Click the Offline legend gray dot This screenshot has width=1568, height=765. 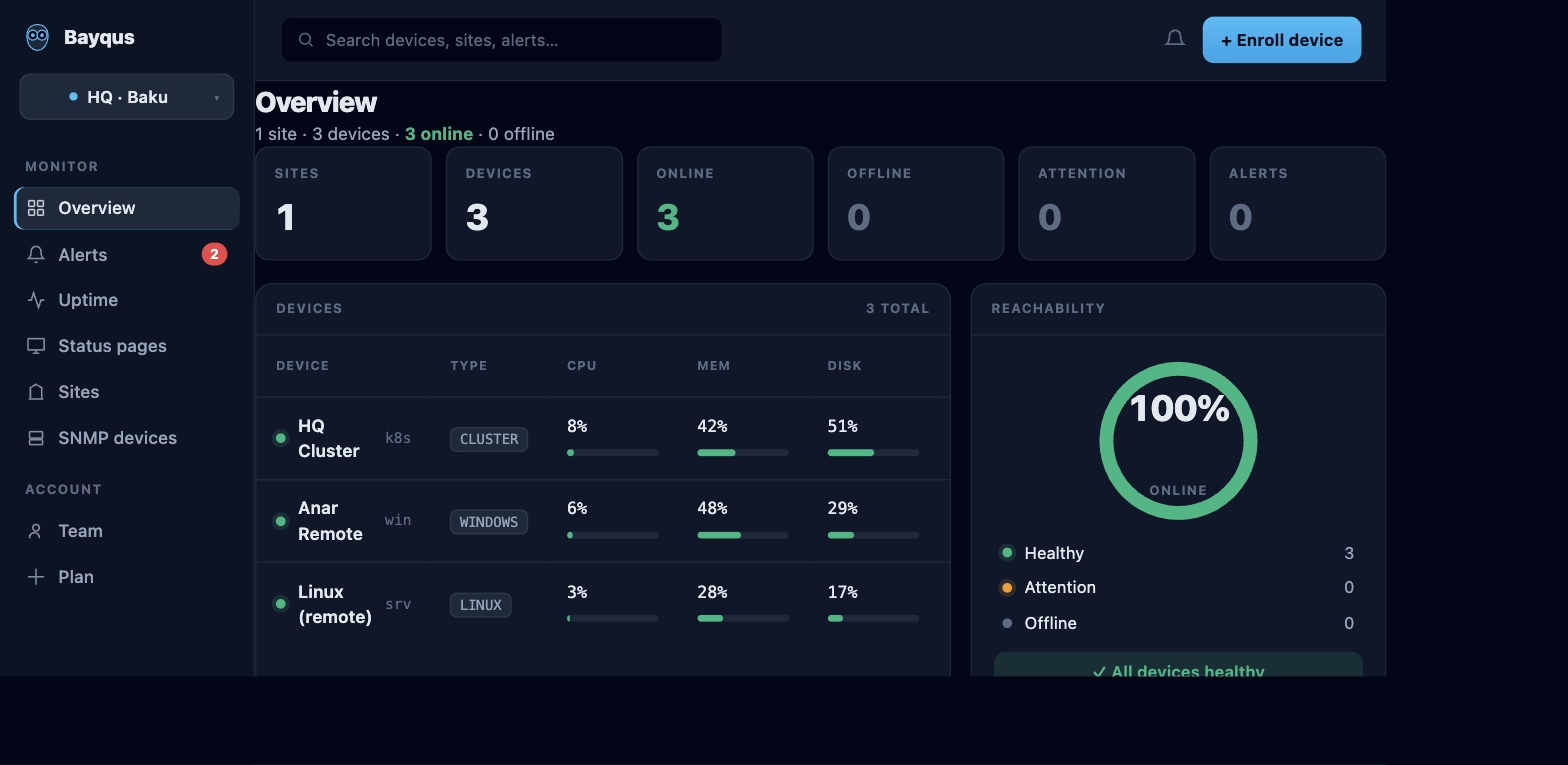pyautogui.click(x=1007, y=623)
